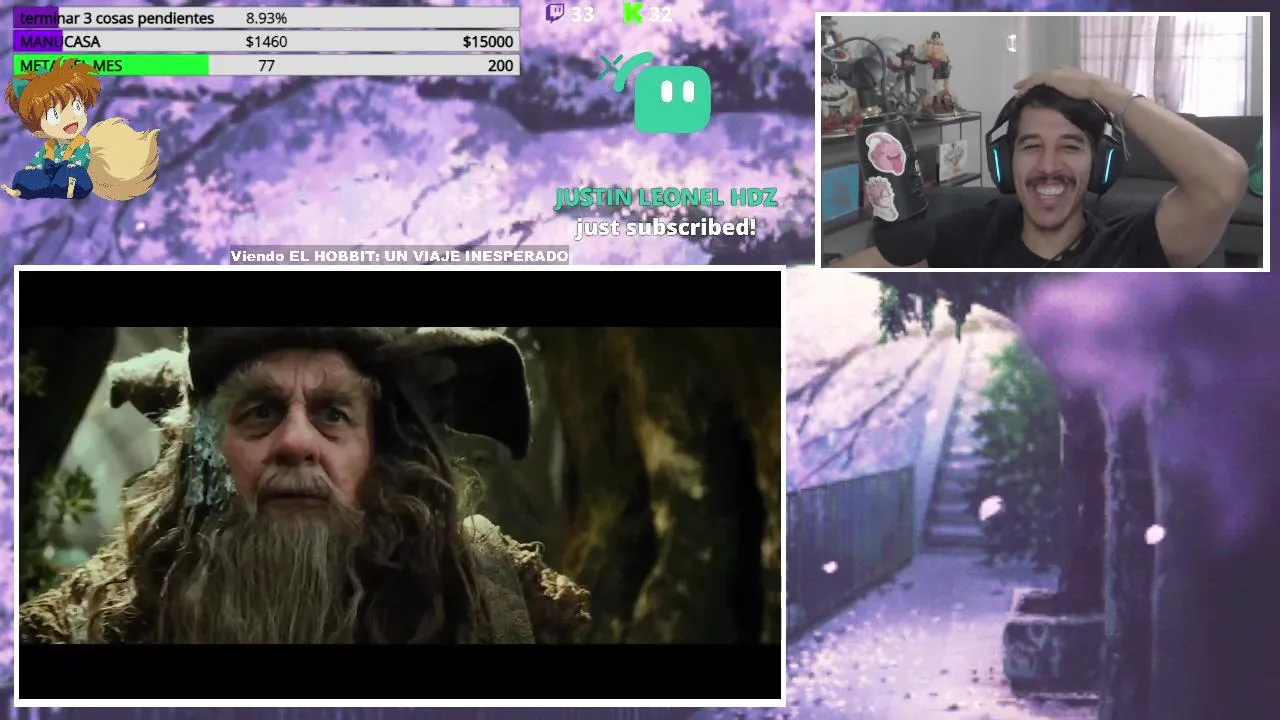Click the 'just subscribed!' alert text

[x=666, y=227]
